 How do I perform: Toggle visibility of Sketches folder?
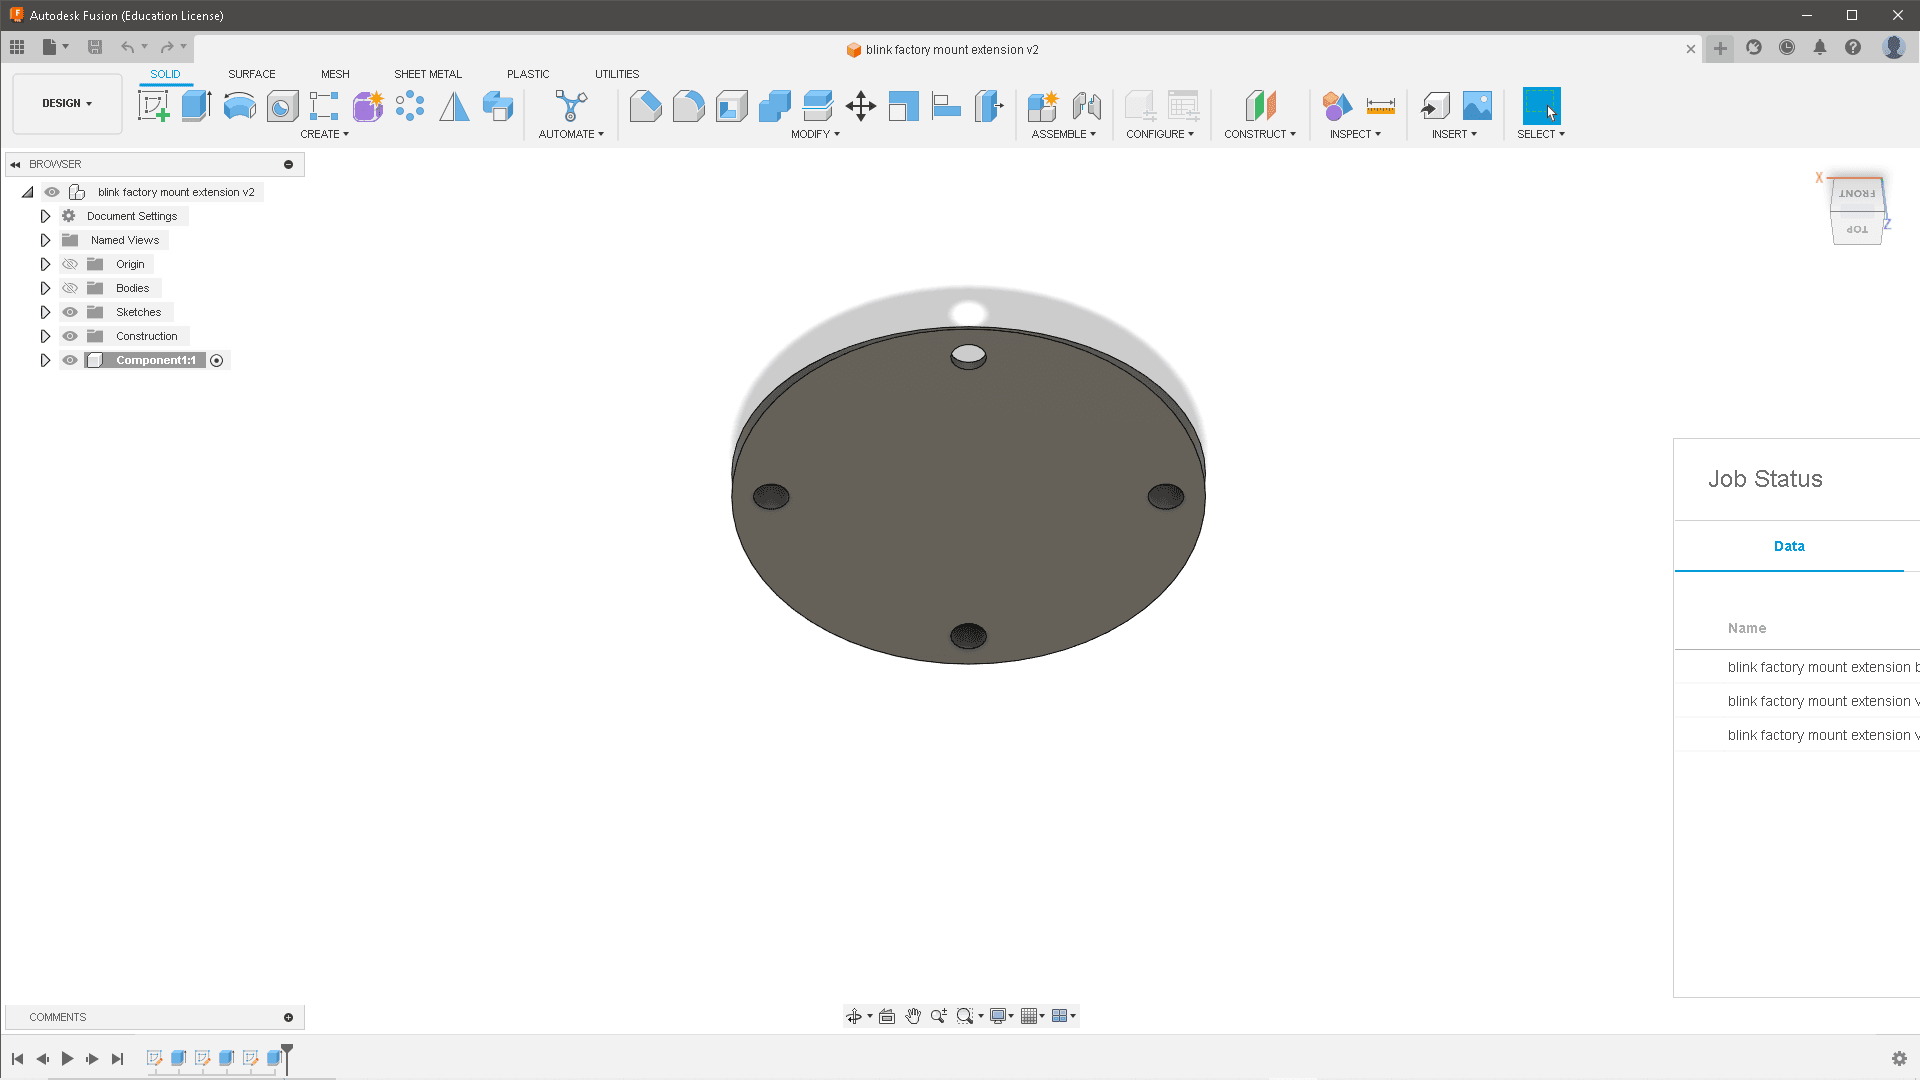pyautogui.click(x=70, y=311)
